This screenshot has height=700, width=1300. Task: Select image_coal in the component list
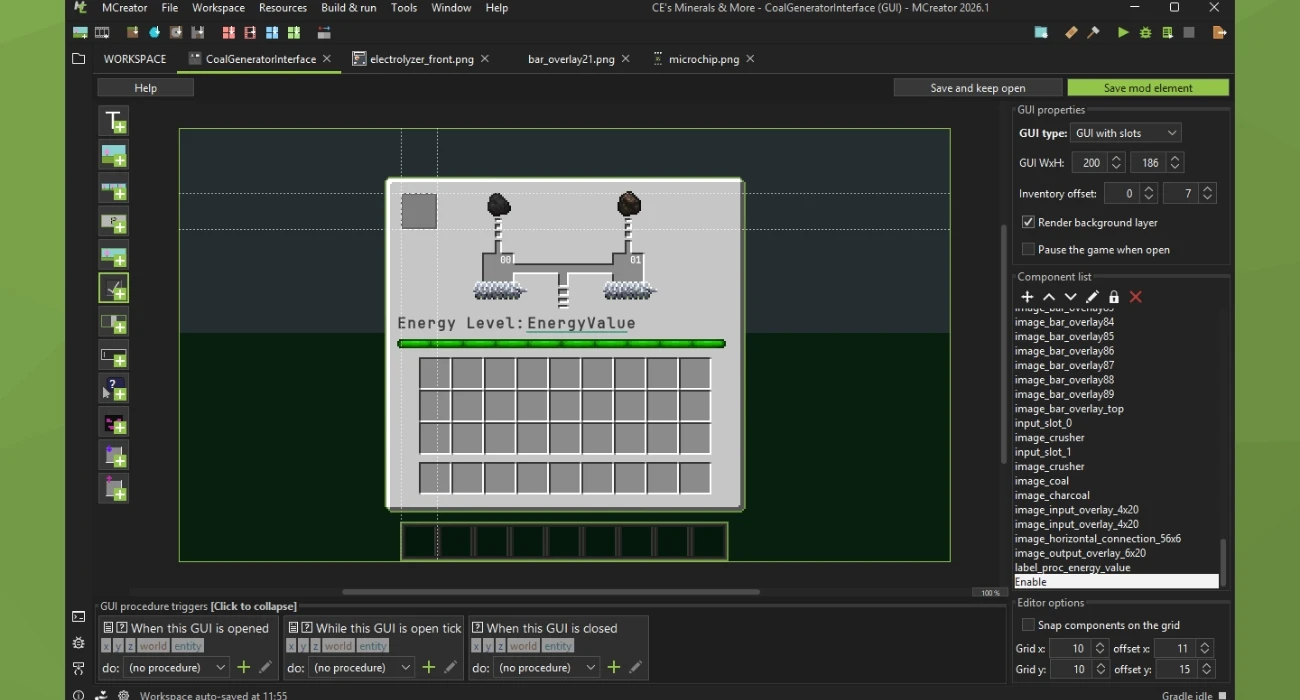[x=1116, y=481]
